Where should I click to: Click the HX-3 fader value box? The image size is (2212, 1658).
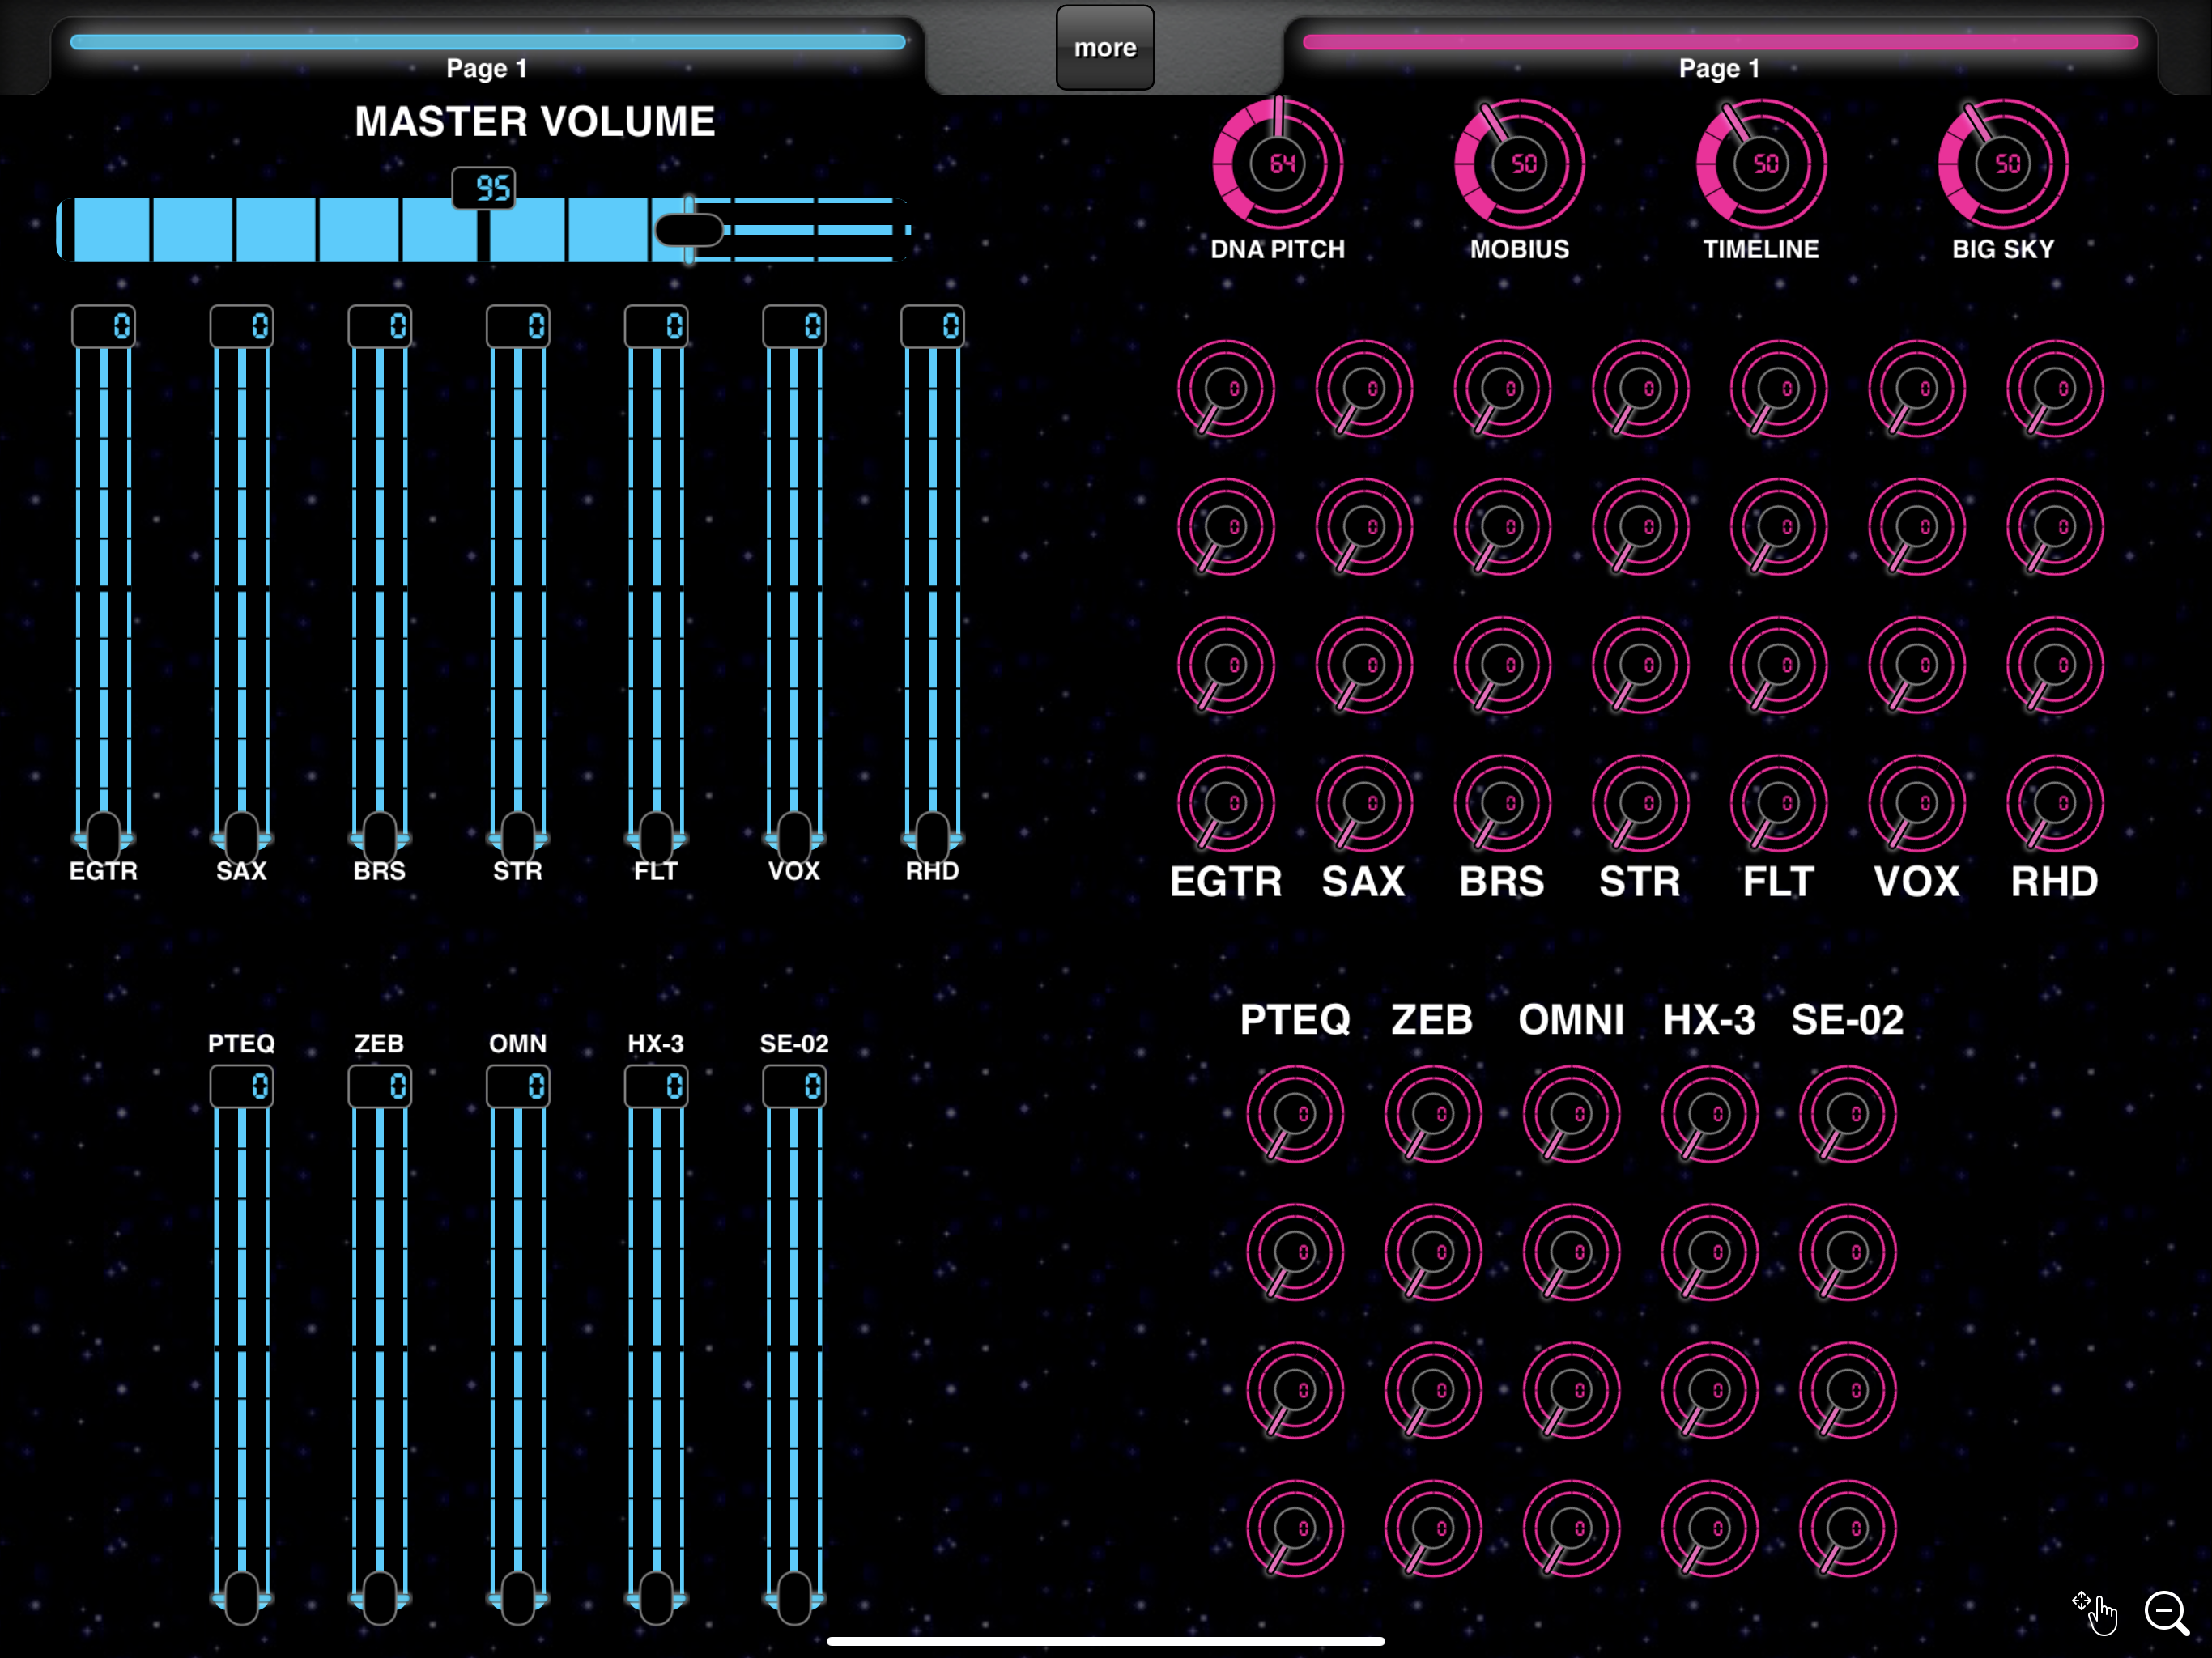pyautogui.click(x=656, y=1087)
